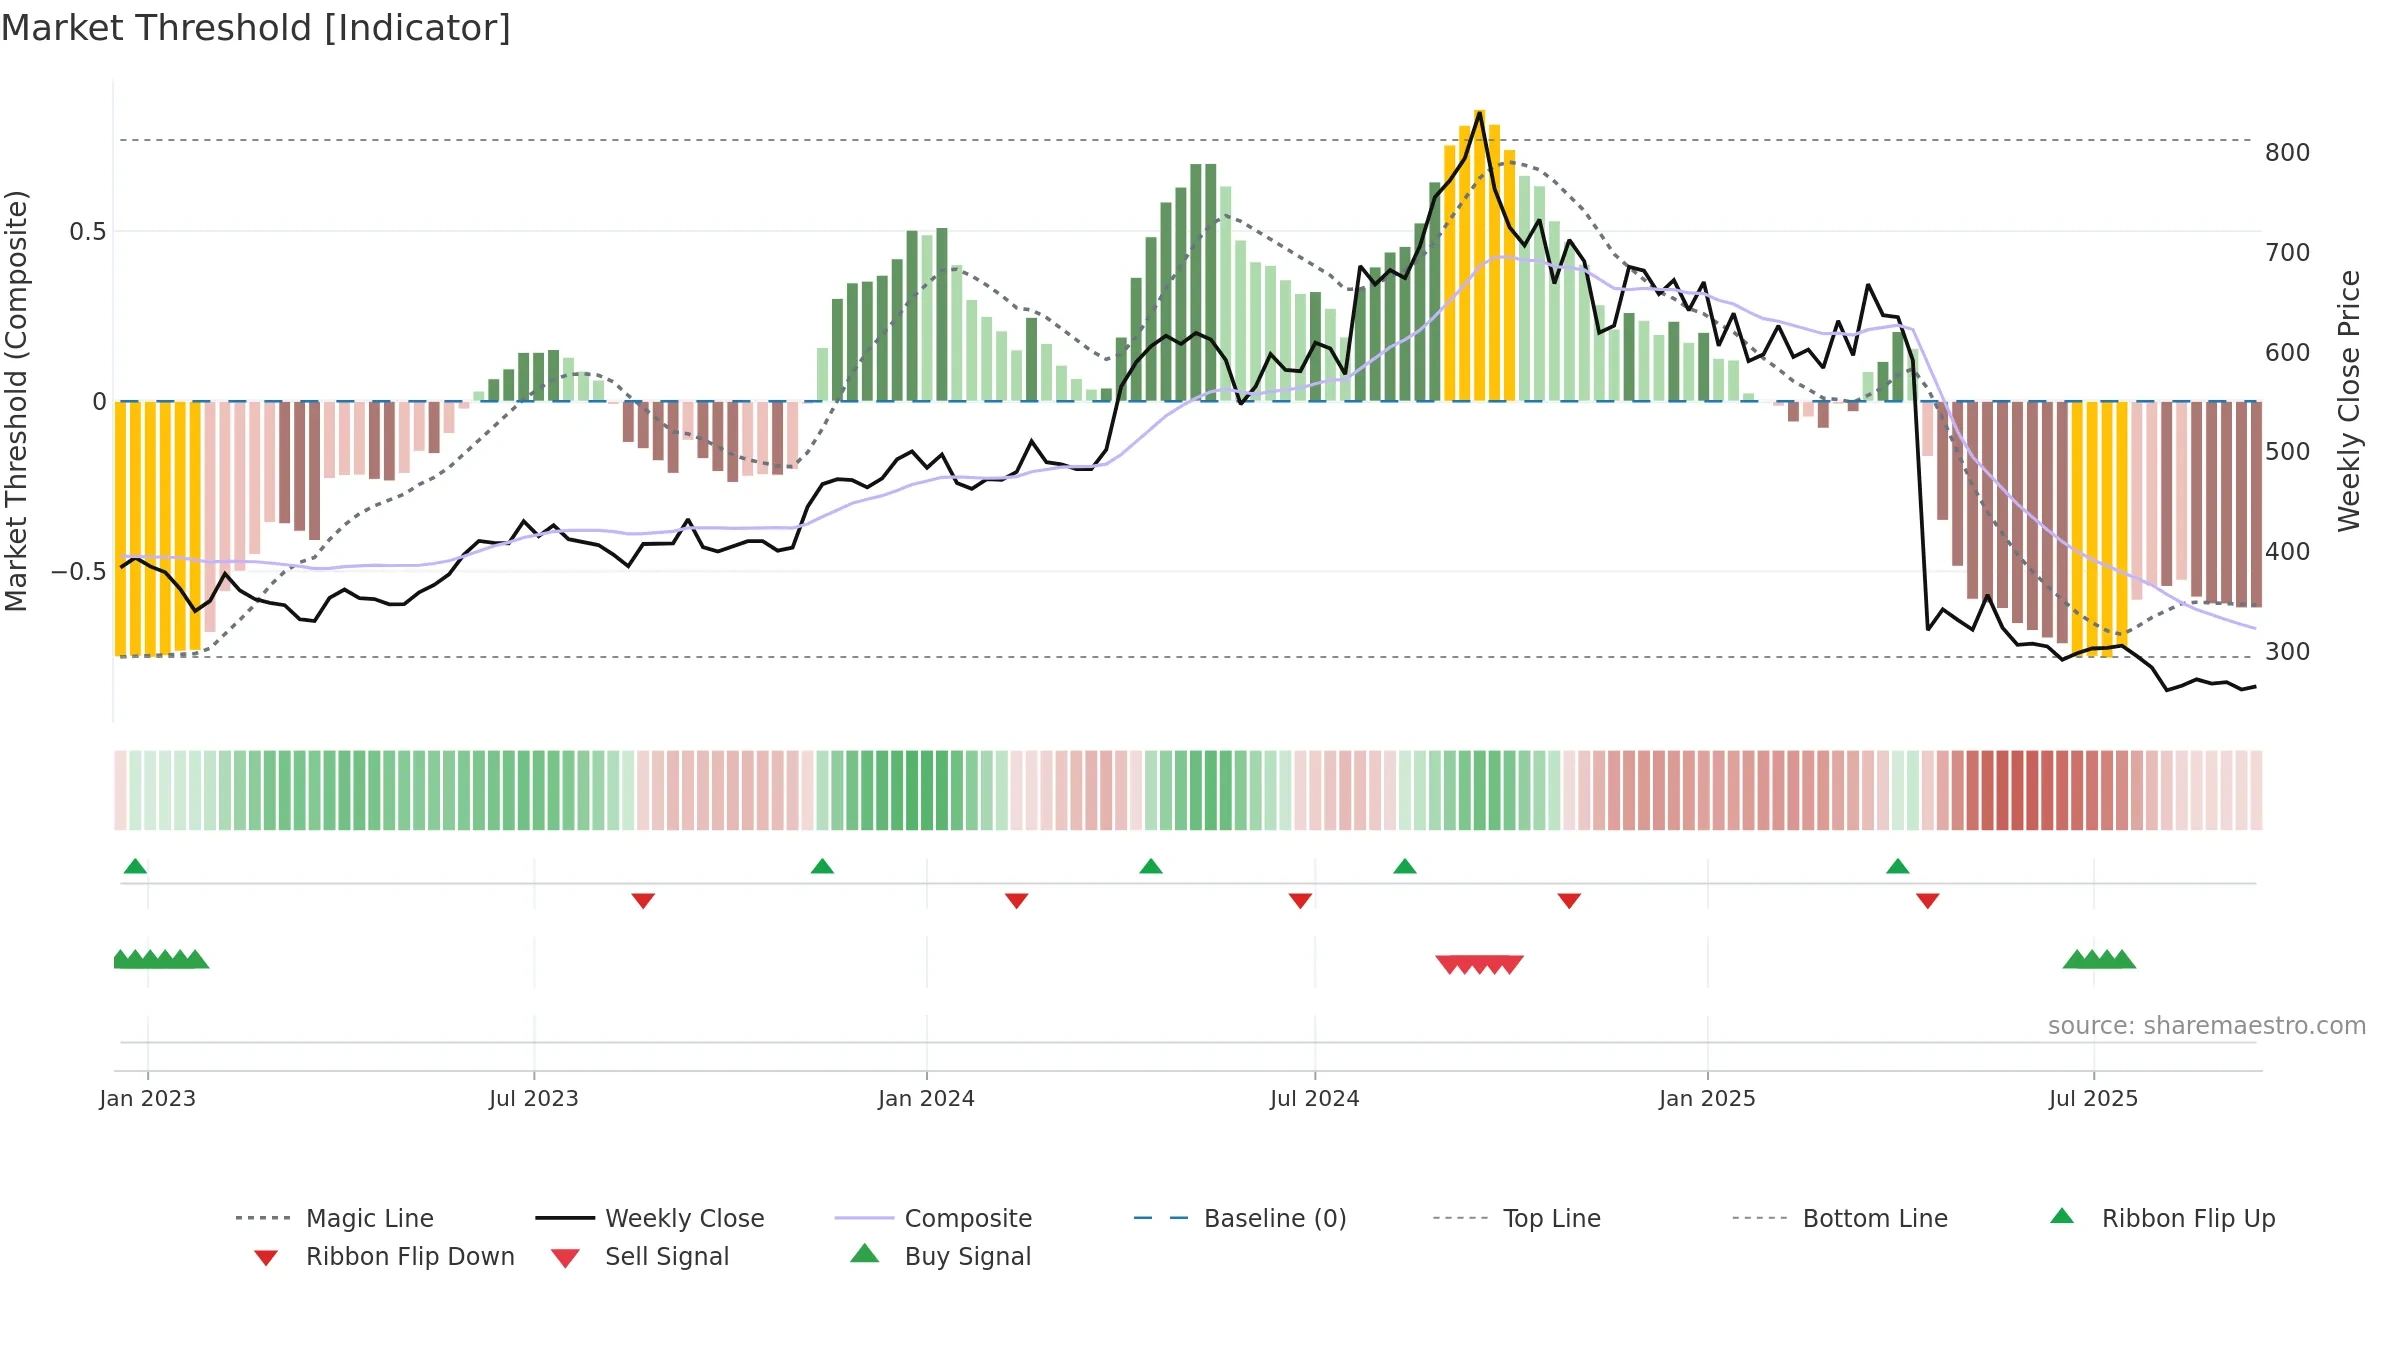The width and height of the screenshot is (2400, 1350).
Task: Click the Buy Signal legend triangle icon
Action: (865, 1253)
